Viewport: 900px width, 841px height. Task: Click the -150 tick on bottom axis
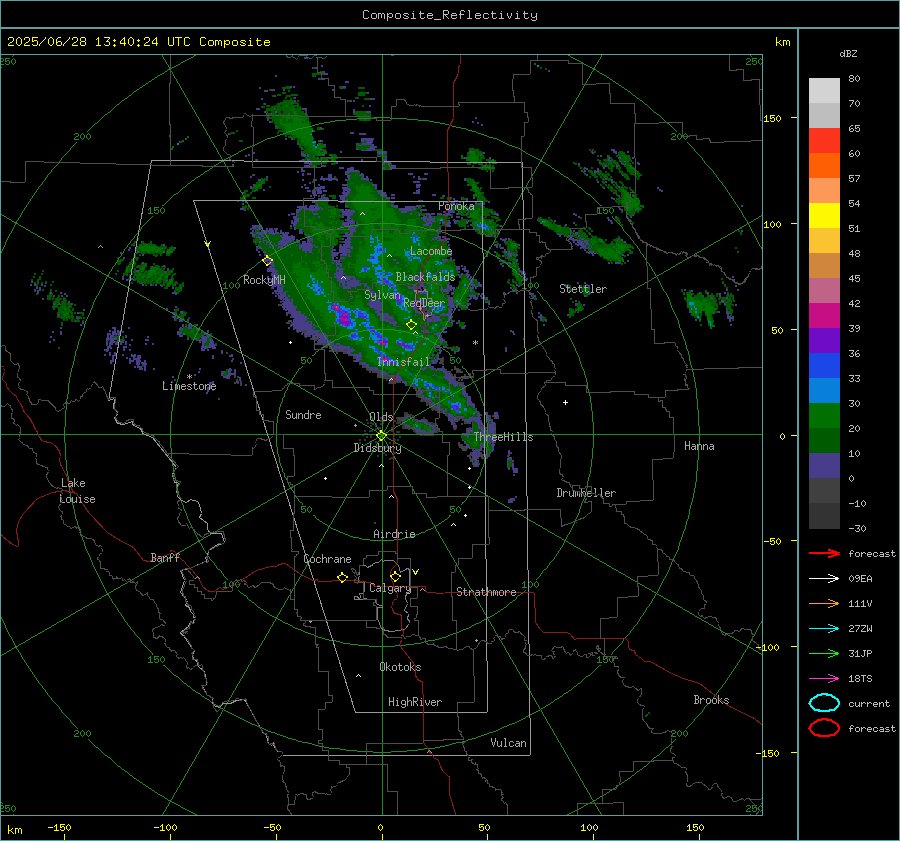pos(59,827)
